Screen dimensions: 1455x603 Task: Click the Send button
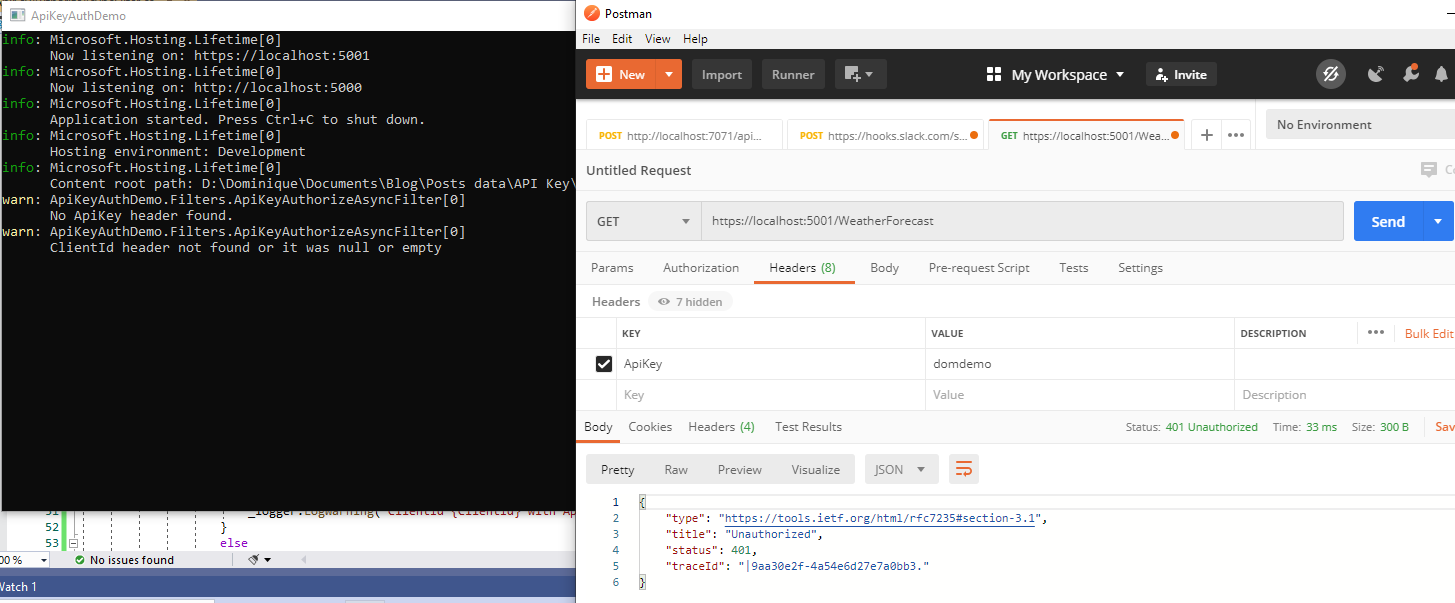[1388, 221]
